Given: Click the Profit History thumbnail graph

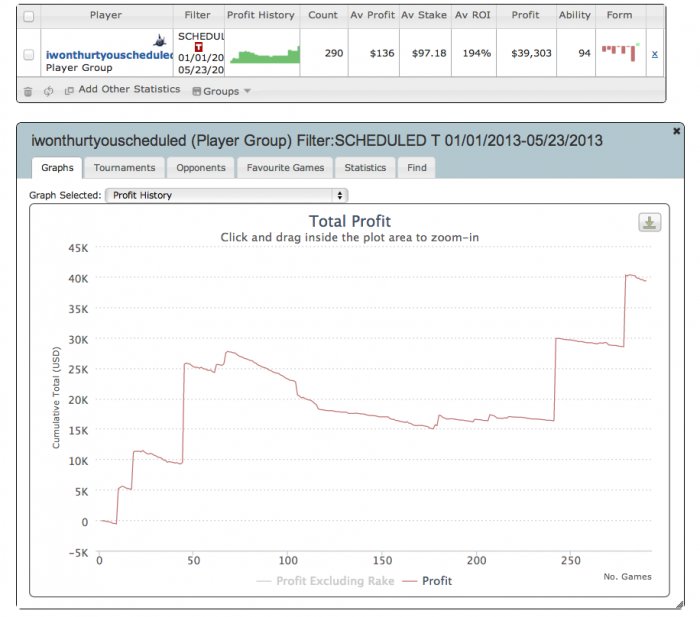Looking at the screenshot, I should 265,54.
